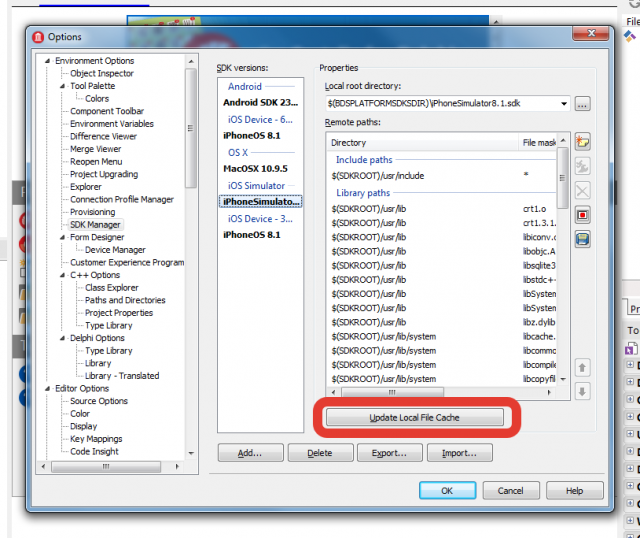Click the move path up arrow icon

coord(582,368)
